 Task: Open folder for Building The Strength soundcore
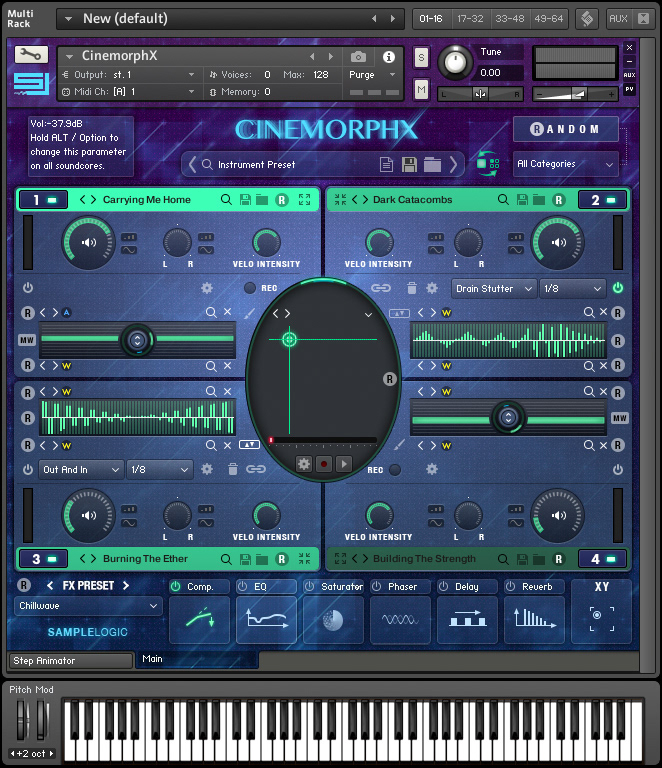click(x=539, y=559)
